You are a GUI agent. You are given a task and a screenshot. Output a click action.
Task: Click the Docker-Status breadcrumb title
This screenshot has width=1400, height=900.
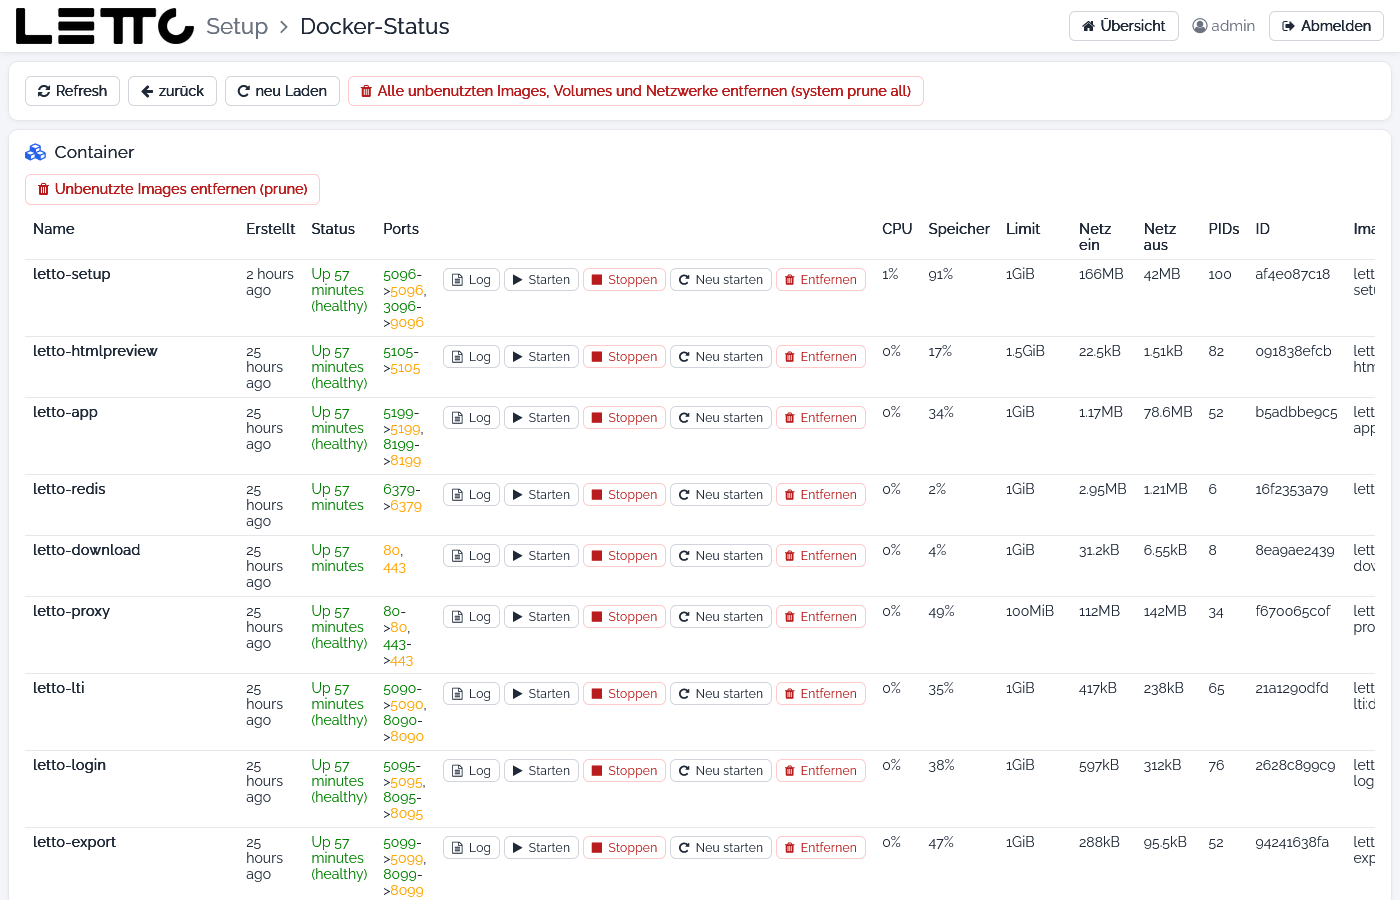[x=375, y=26]
